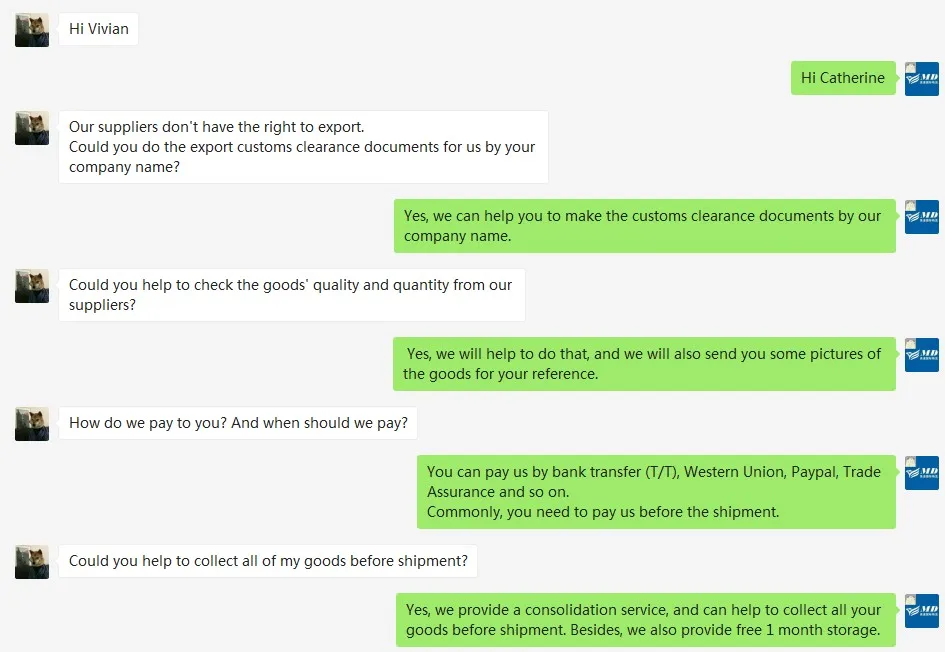Click the reply promising pictures of the goods
945x652 pixels.
(644, 364)
